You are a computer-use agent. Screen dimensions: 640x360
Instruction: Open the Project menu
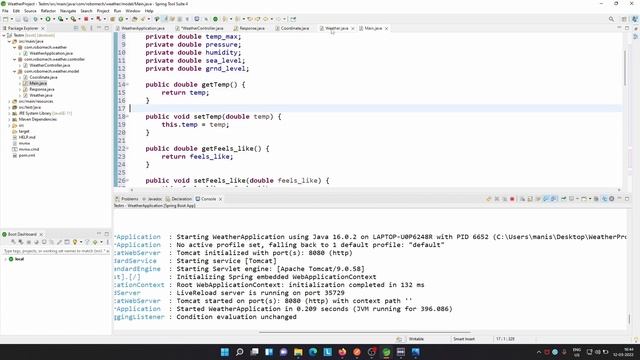click(103, 11)
